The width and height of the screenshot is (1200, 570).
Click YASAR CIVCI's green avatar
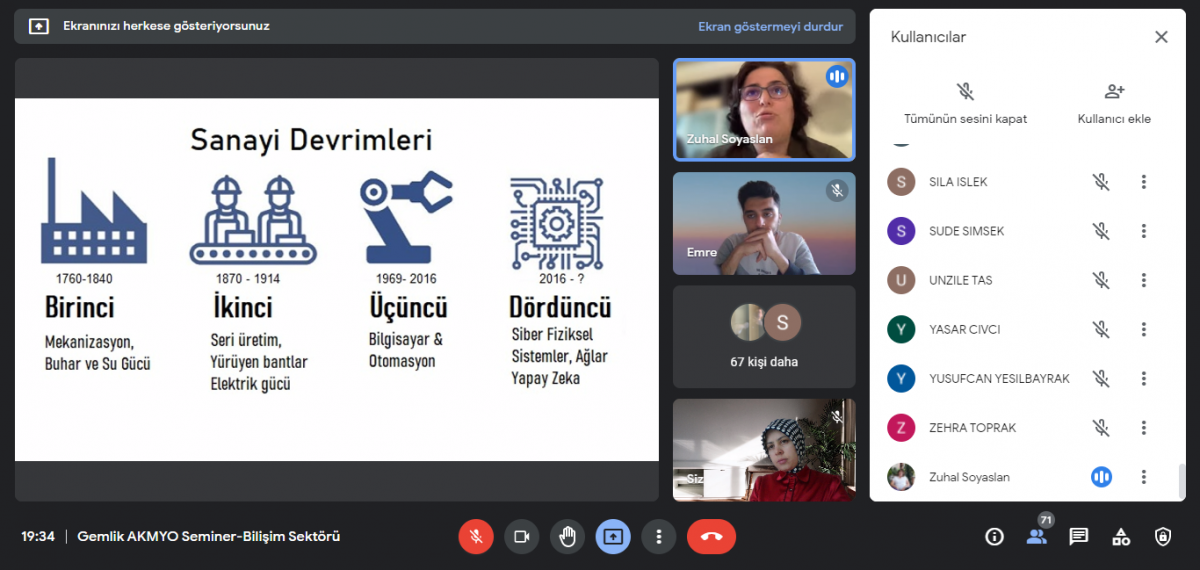coord(901,329)
